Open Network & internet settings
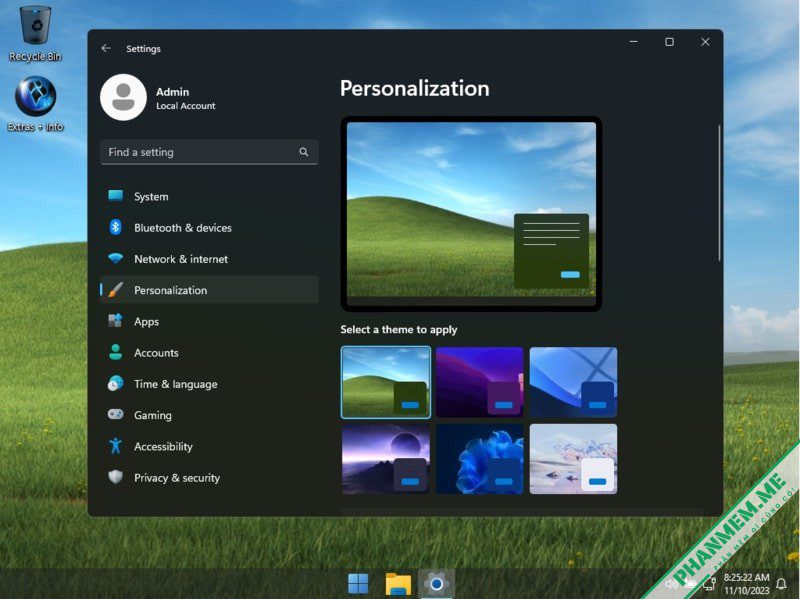The width and height of the screenshot is (800, 599). [x=209, y=259]
